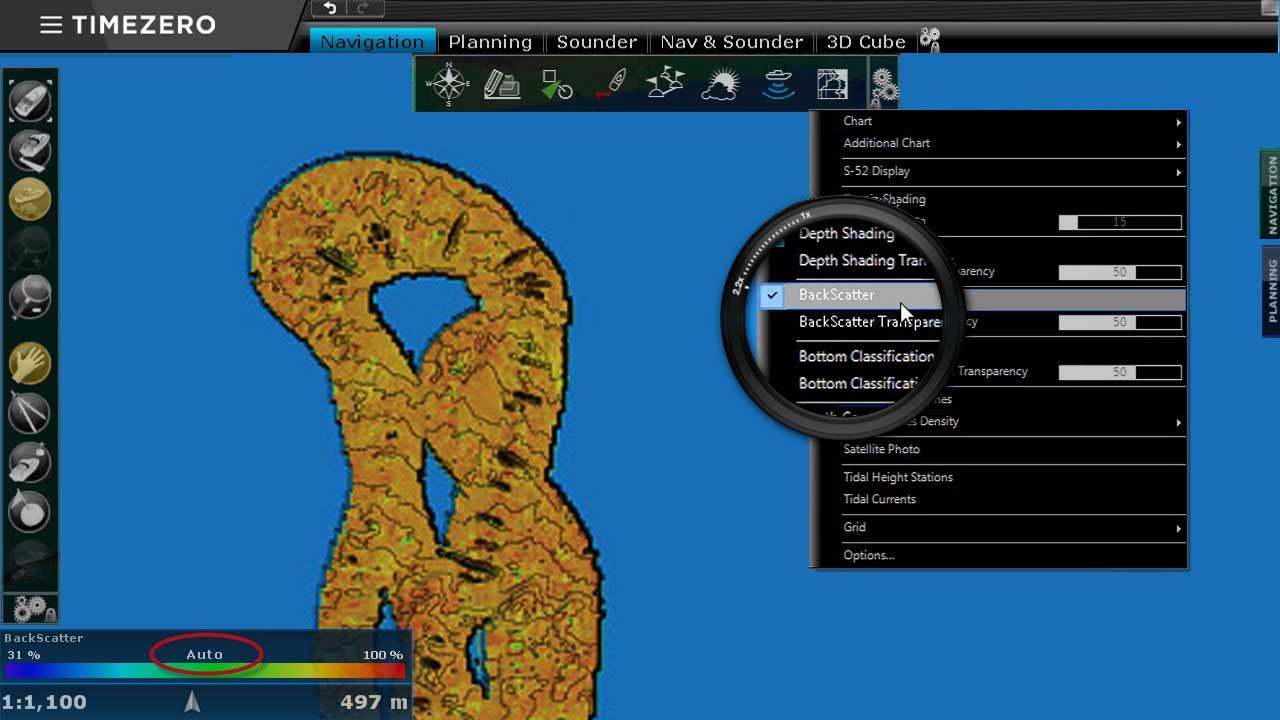Enable Tidal Height Stations display
Screen dimensions: 1280x720
click(x=897, y=477)
